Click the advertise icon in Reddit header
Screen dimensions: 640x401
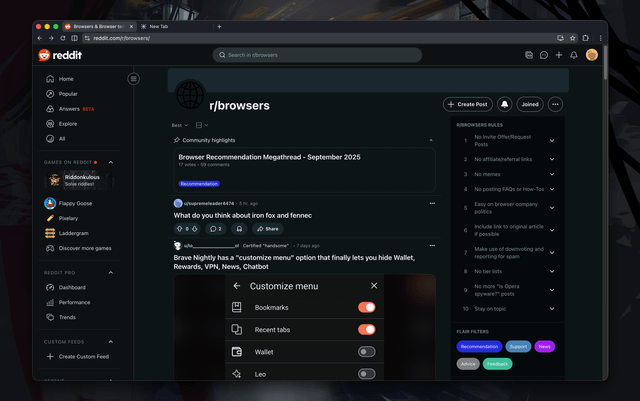pyautogui.click(x=529, y=55)
